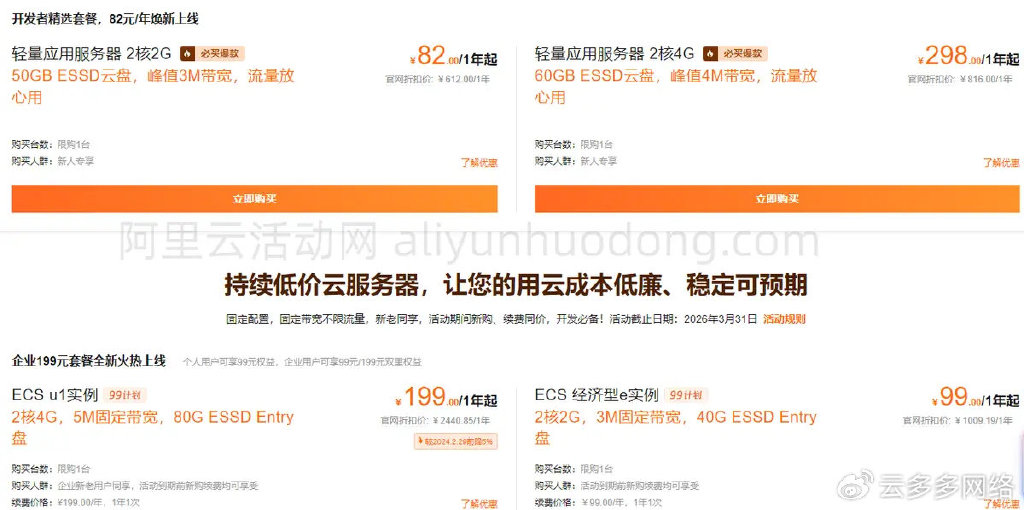Click 立即购买 for the 2核4G server

coord(777,199)
